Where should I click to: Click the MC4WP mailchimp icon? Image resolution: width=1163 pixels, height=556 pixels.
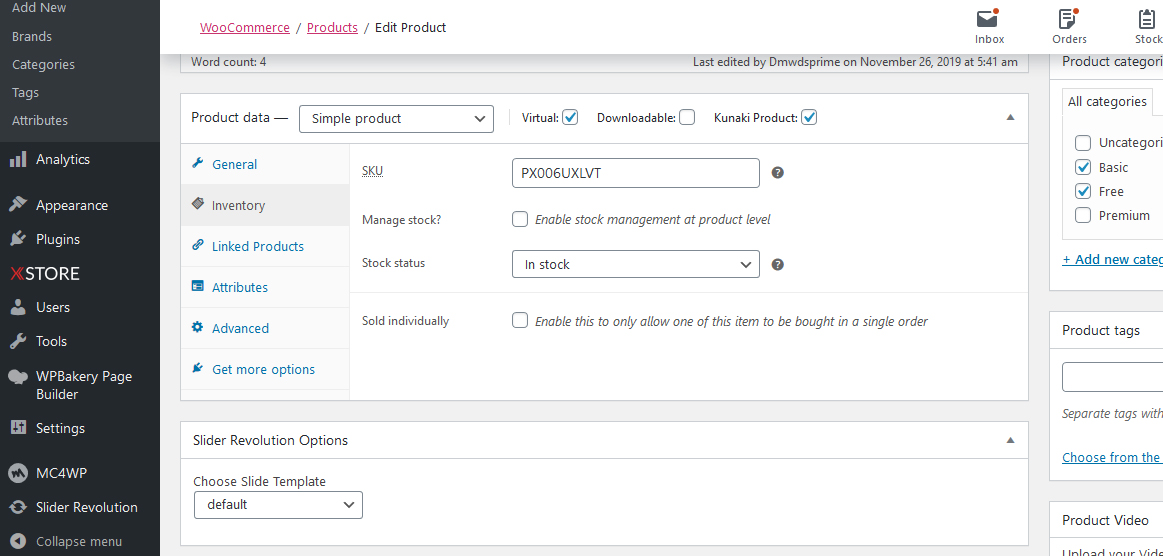pos(19,473)
